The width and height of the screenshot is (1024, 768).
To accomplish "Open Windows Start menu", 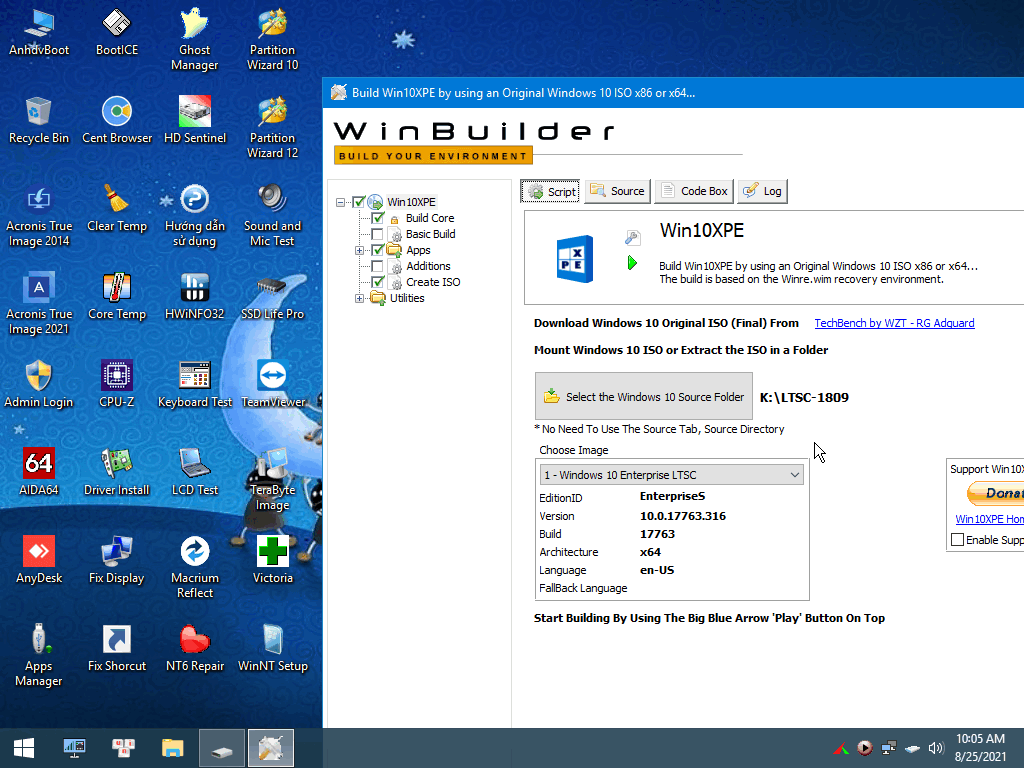I will (x=24, y=748).
